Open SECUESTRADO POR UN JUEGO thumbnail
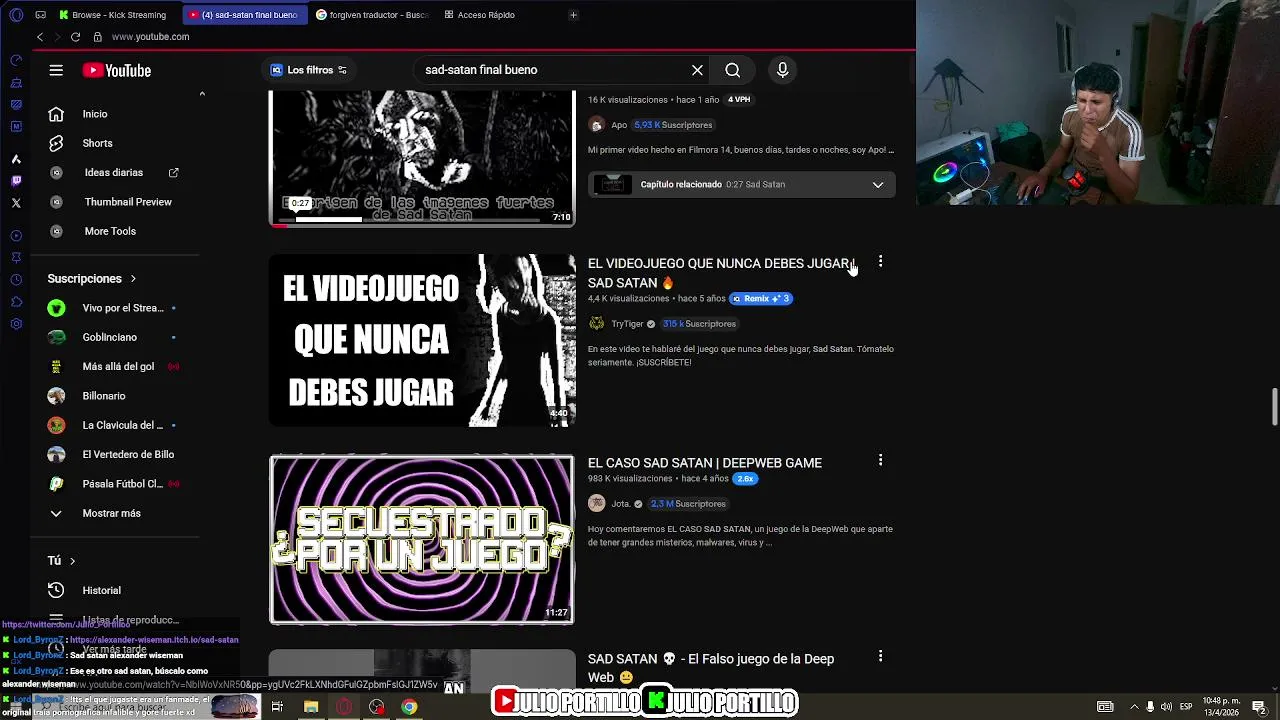Viewport: 1280px width, 720px height. [x=422, y=539]
